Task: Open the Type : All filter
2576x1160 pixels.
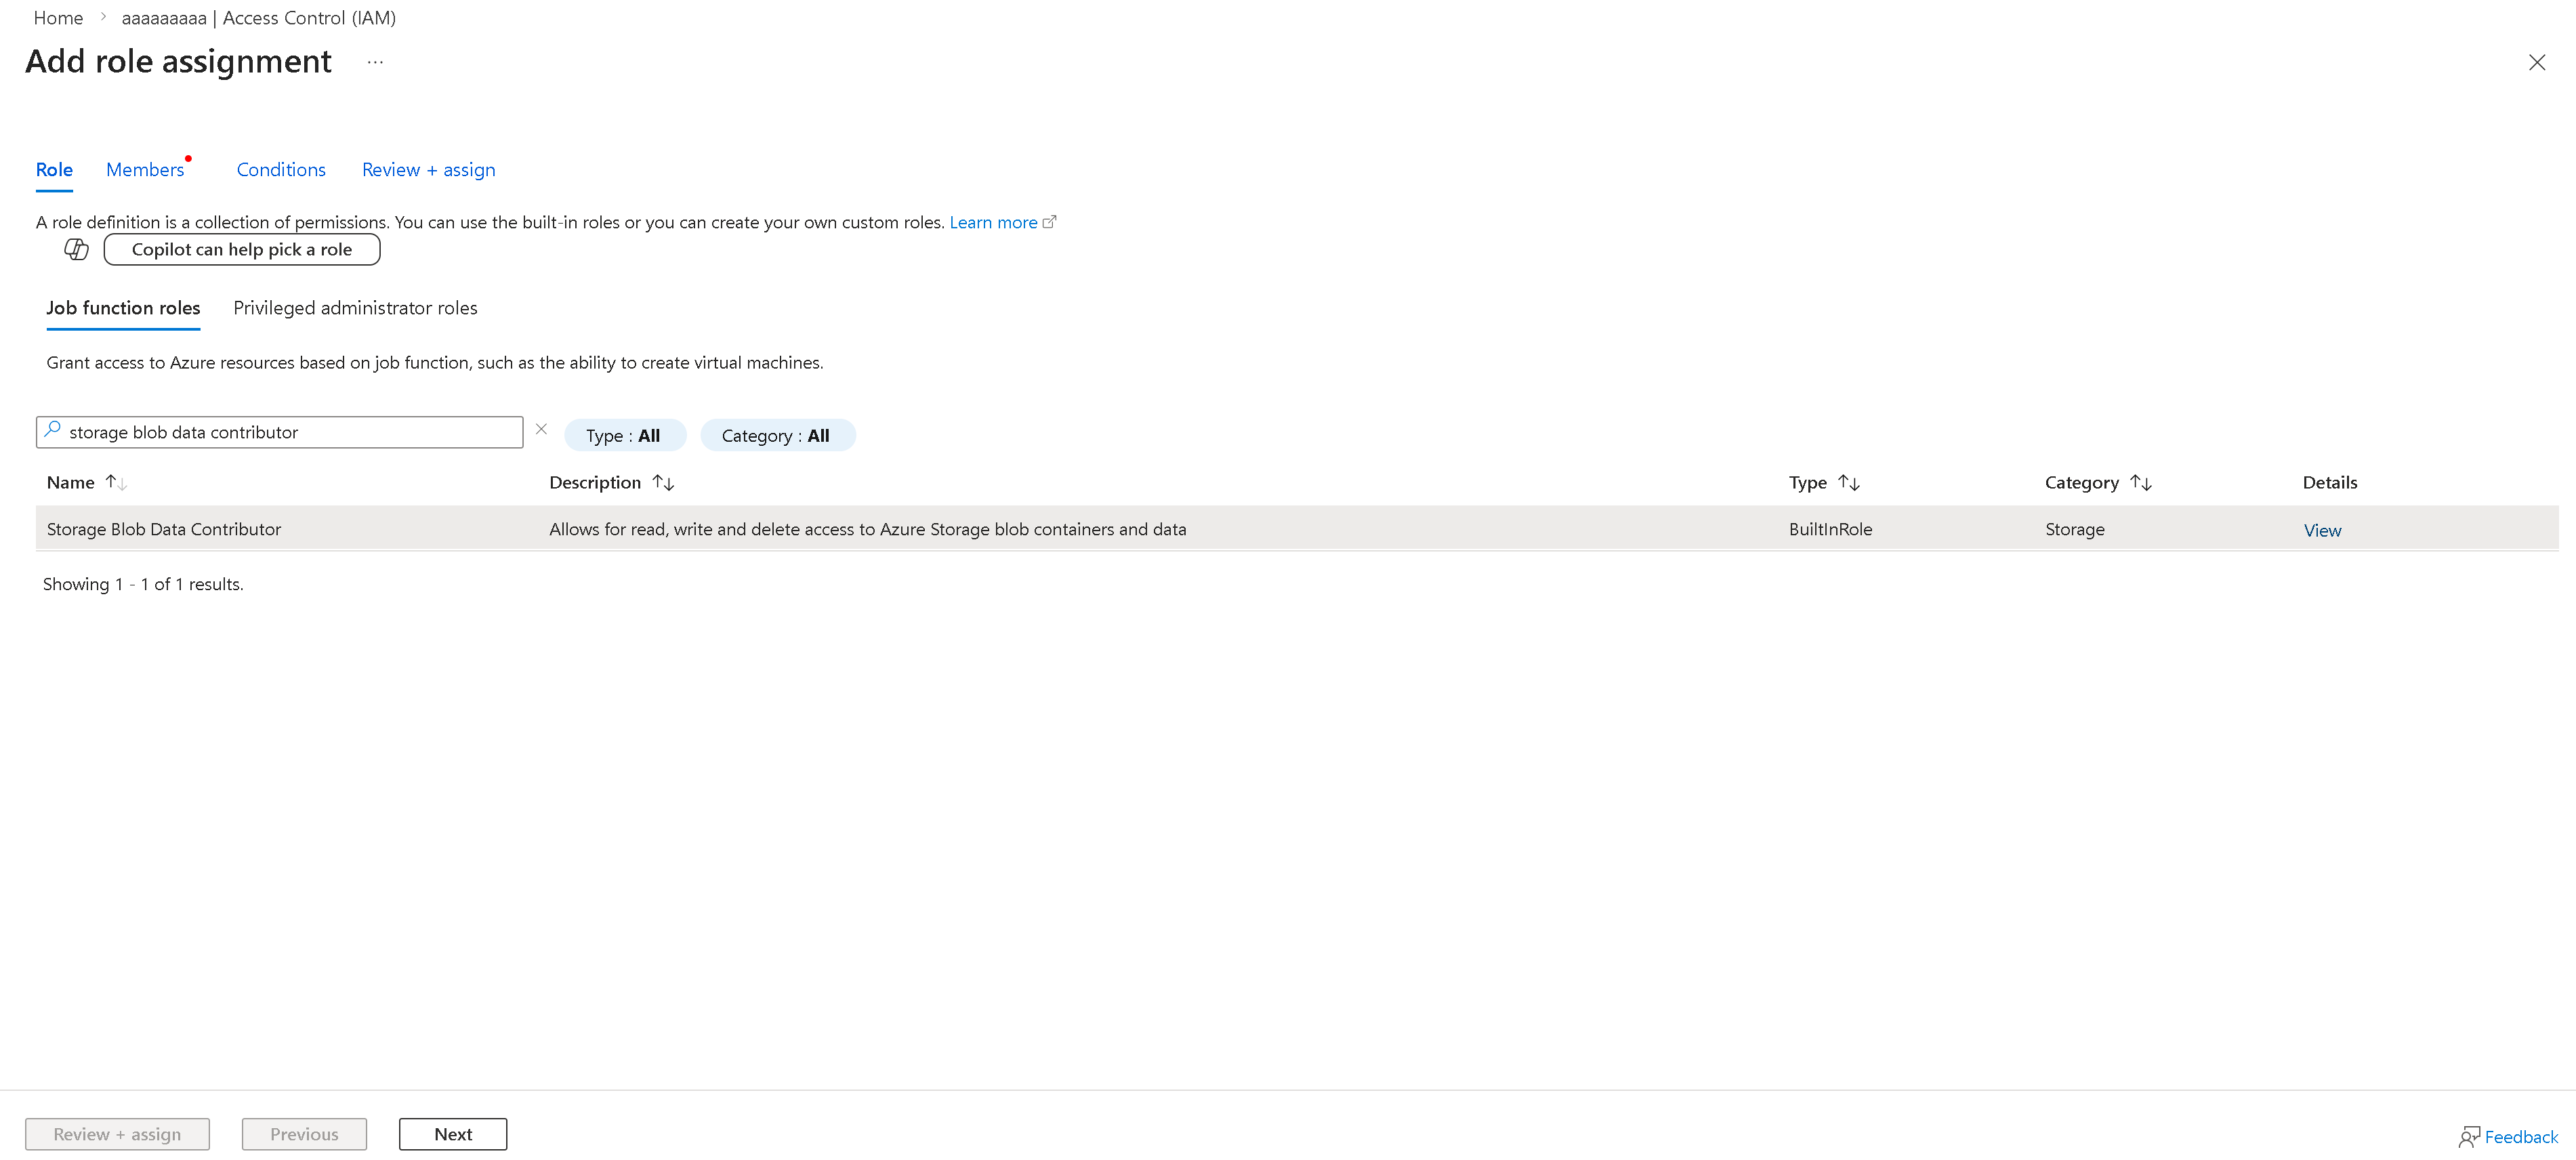Action: coord(623,435)
